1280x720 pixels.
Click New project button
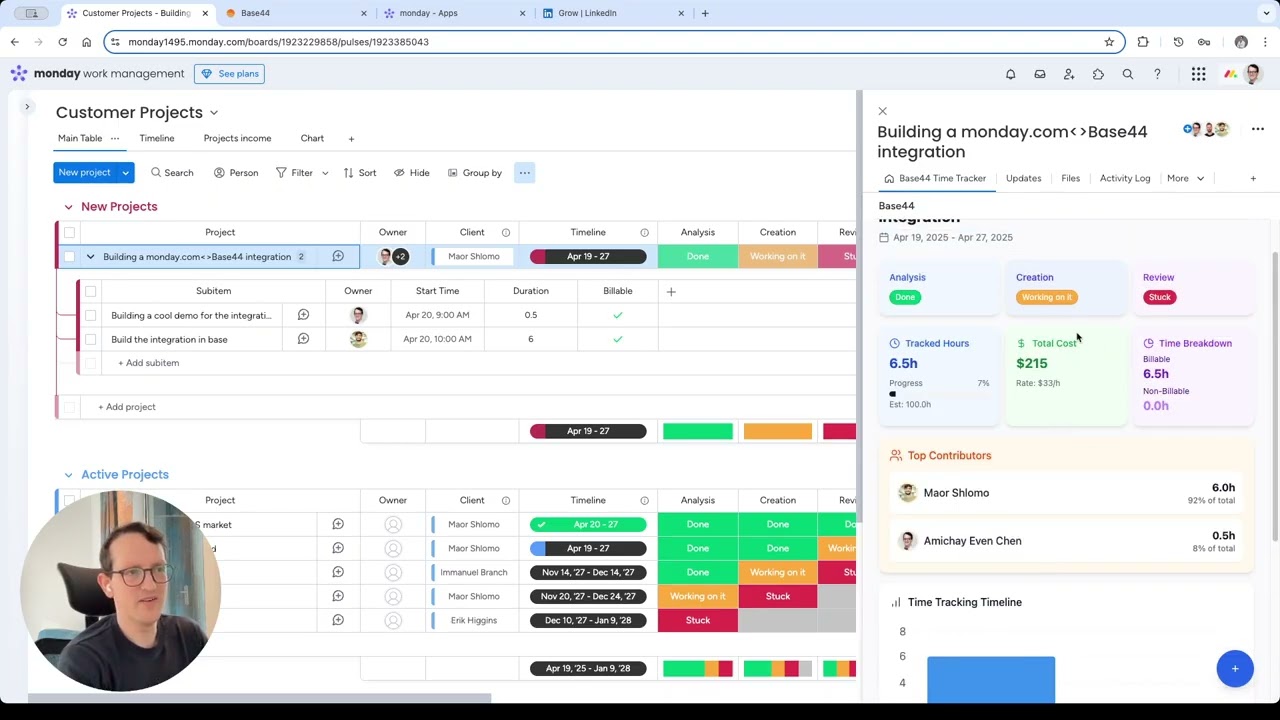(x=85, y=173)
